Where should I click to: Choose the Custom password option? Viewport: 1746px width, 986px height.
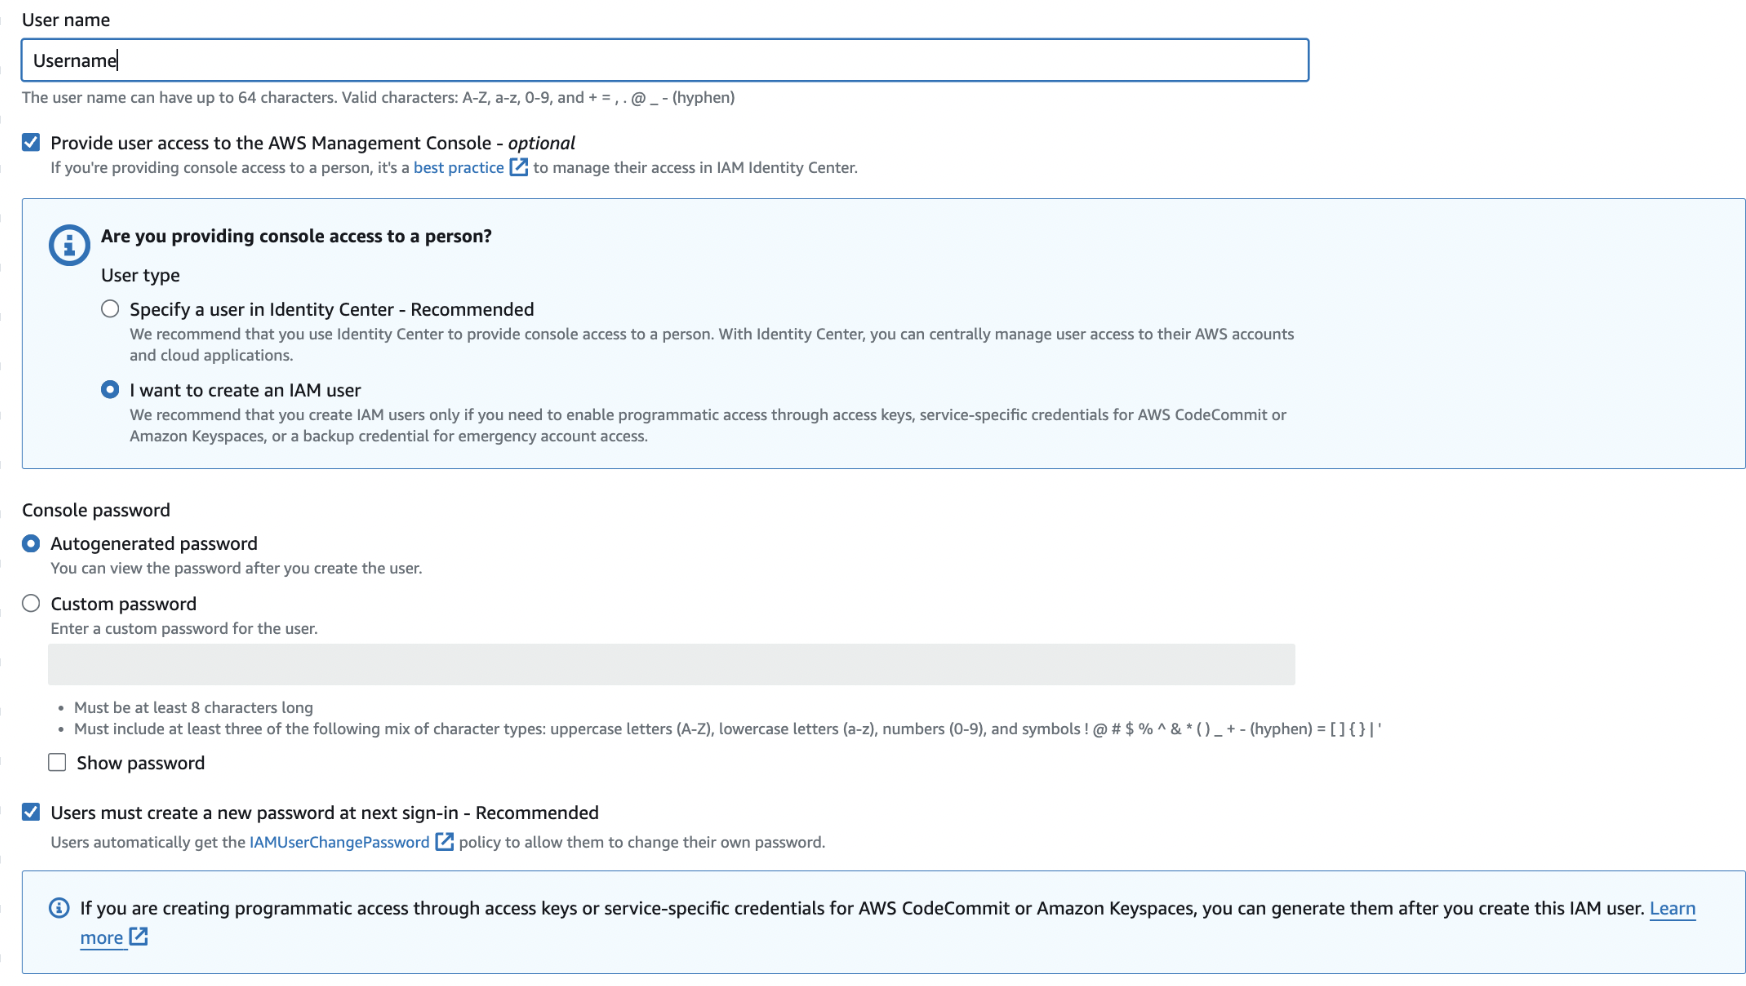[x=31, y=603]
